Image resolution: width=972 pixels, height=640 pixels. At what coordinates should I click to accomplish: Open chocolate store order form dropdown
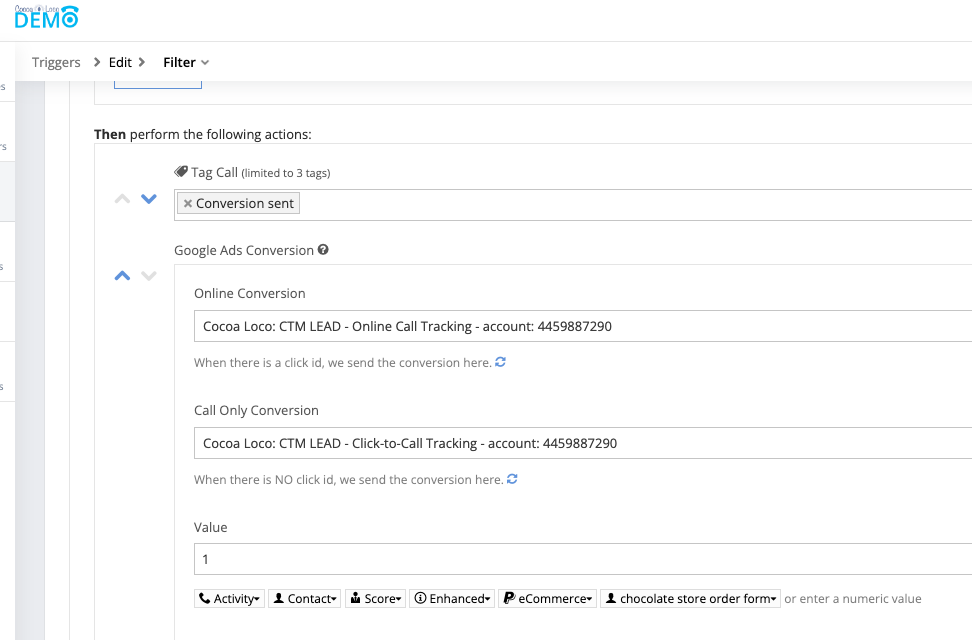point(690,599)
